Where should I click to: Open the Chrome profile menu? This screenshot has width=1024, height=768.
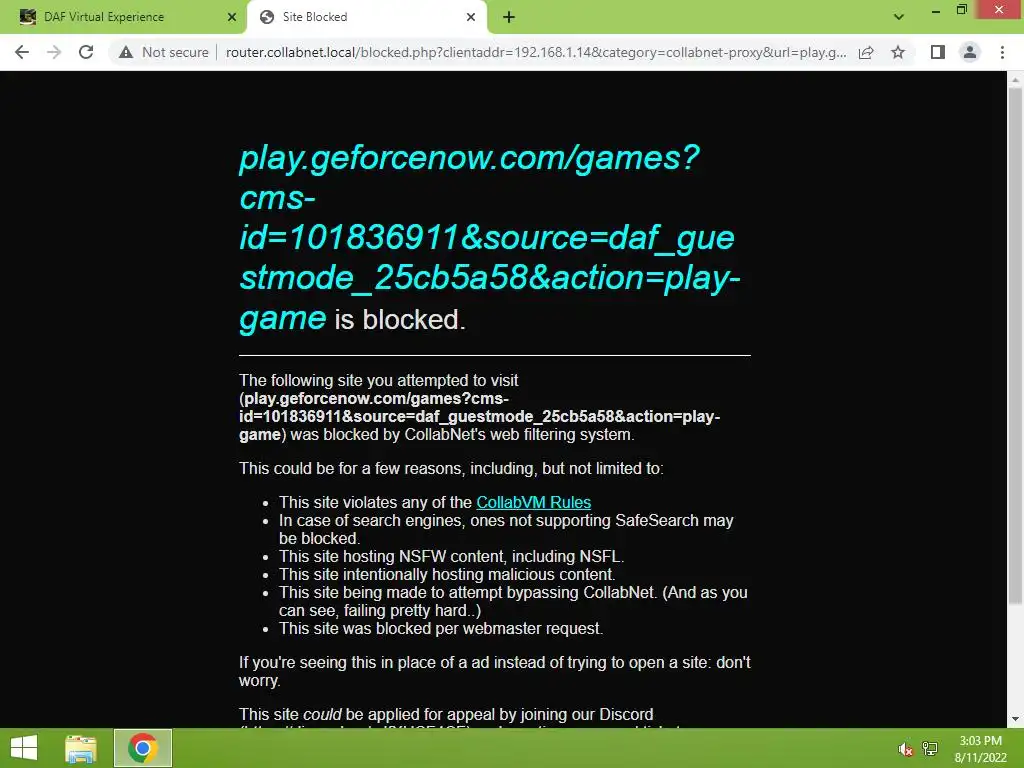(x=970, y=52)
